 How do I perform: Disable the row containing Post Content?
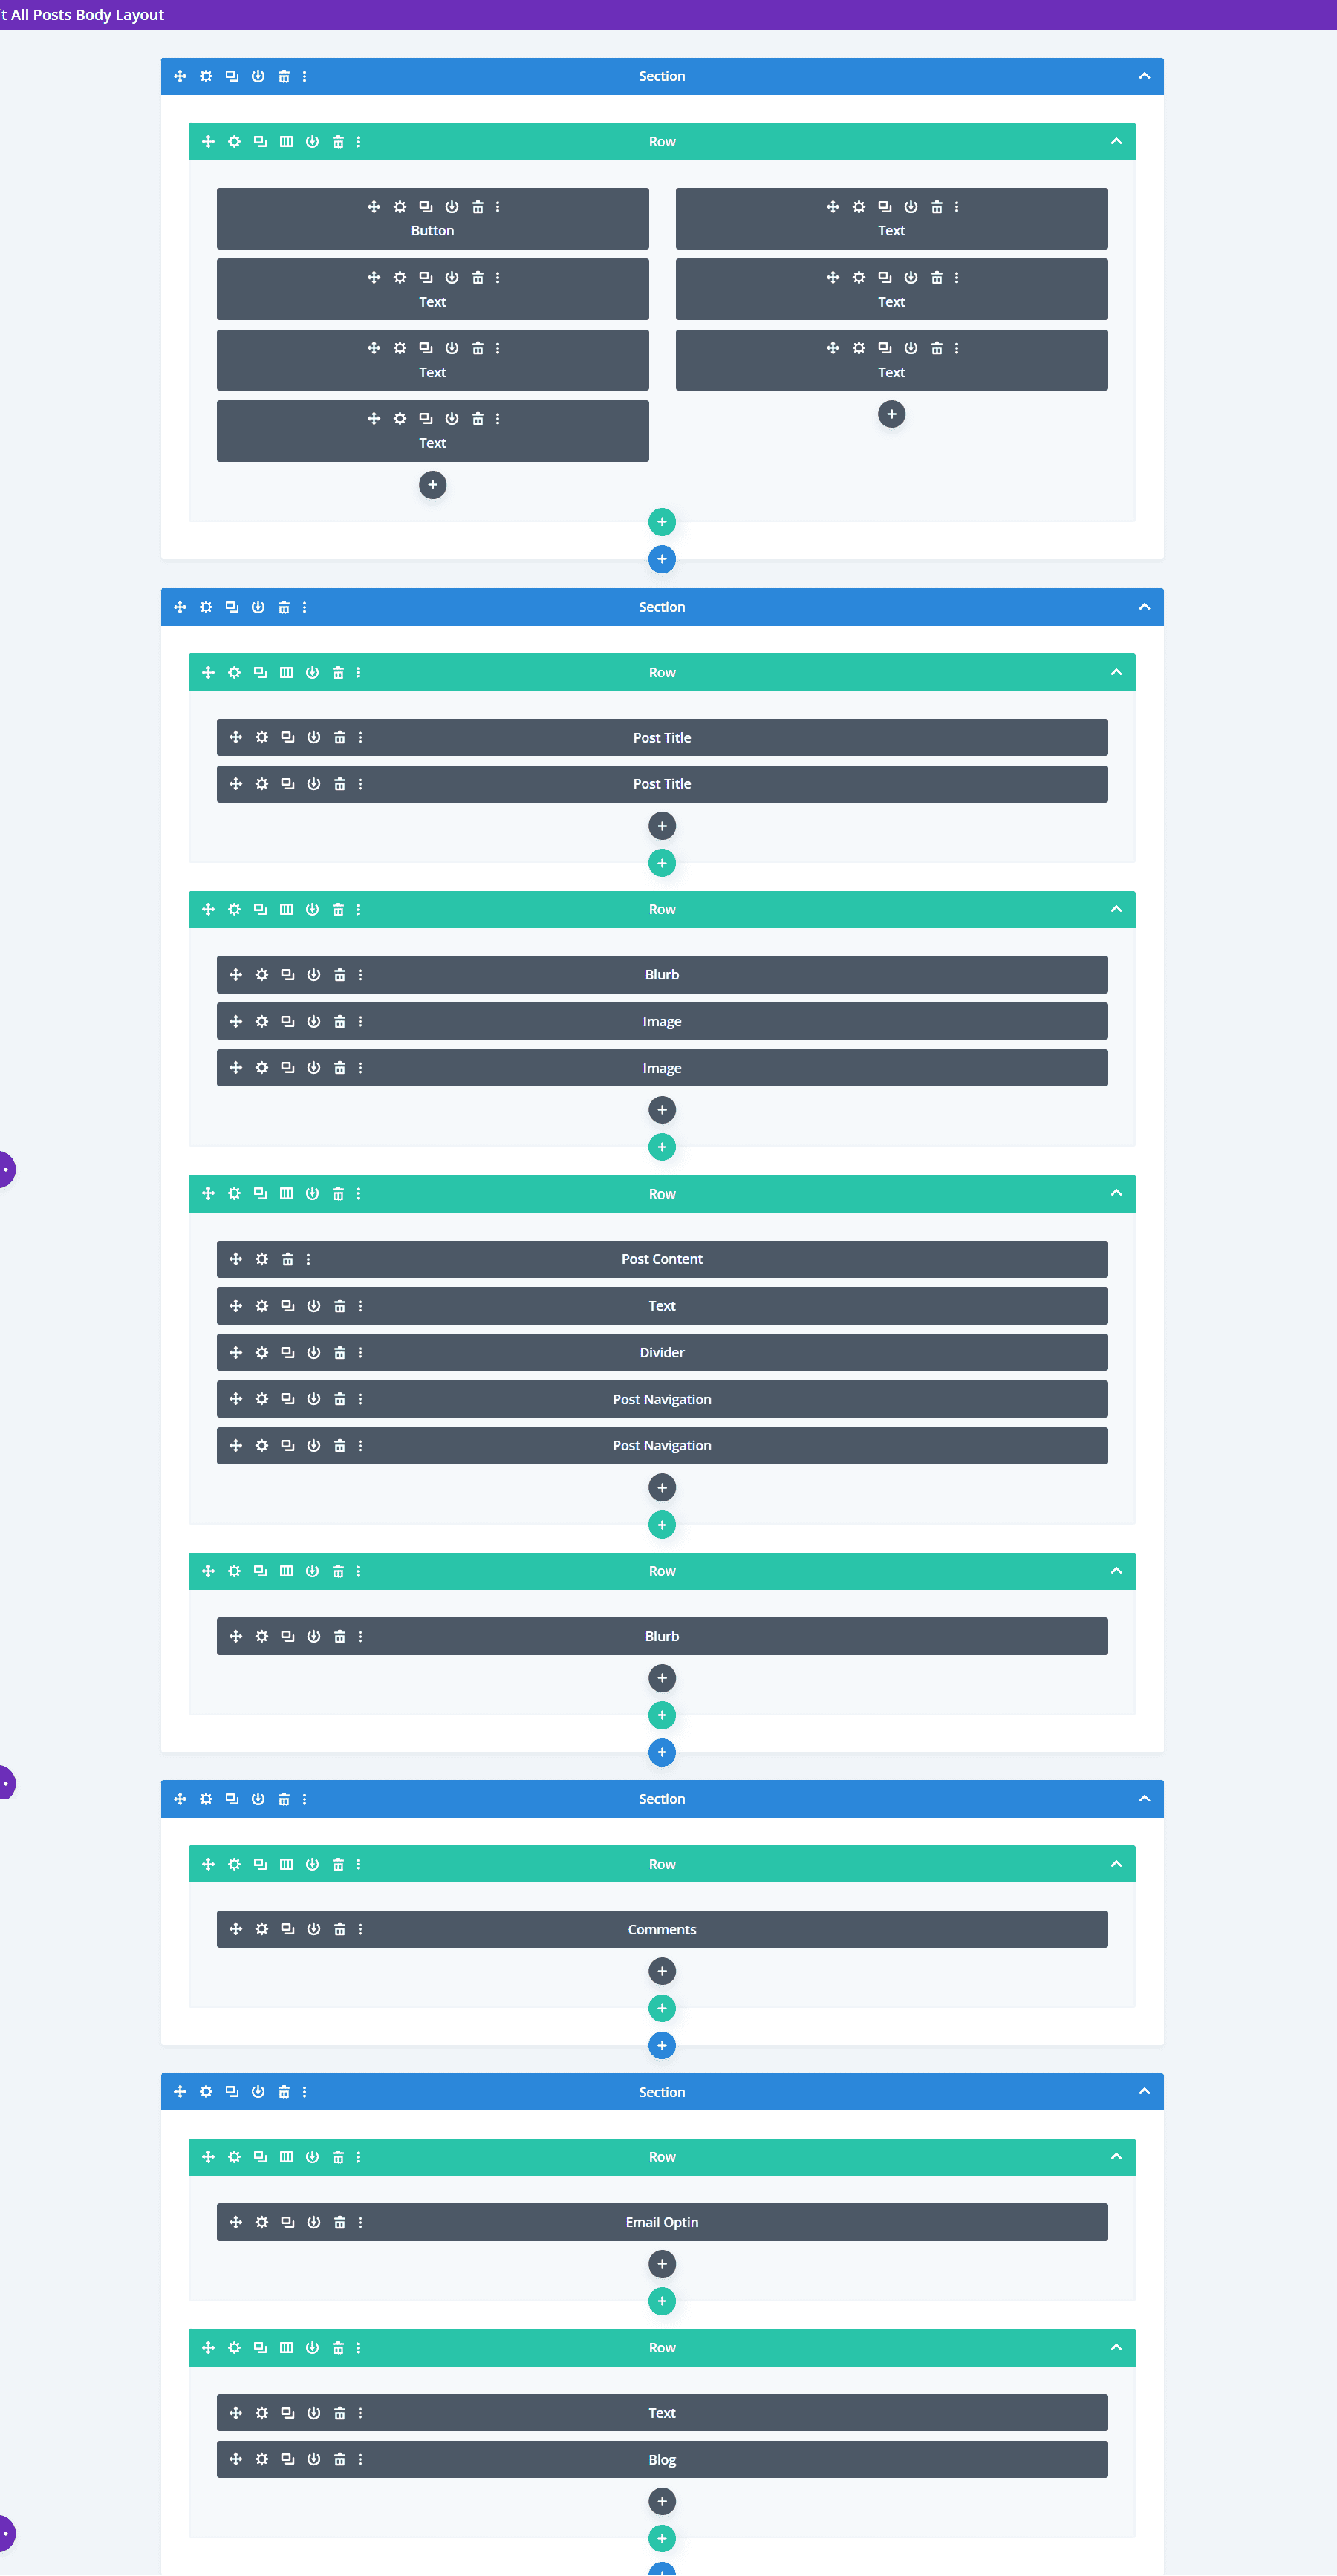(312, 1193)
